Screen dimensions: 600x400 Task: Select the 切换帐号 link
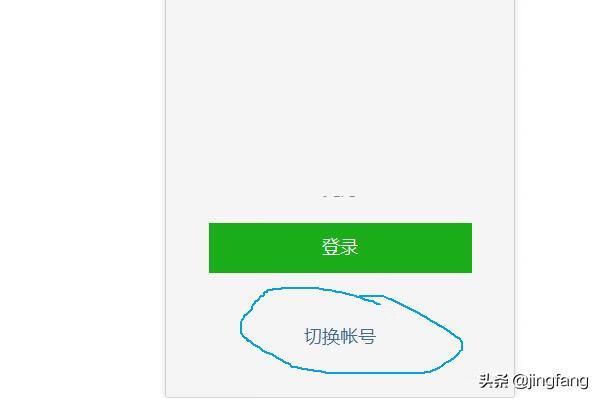340,336
